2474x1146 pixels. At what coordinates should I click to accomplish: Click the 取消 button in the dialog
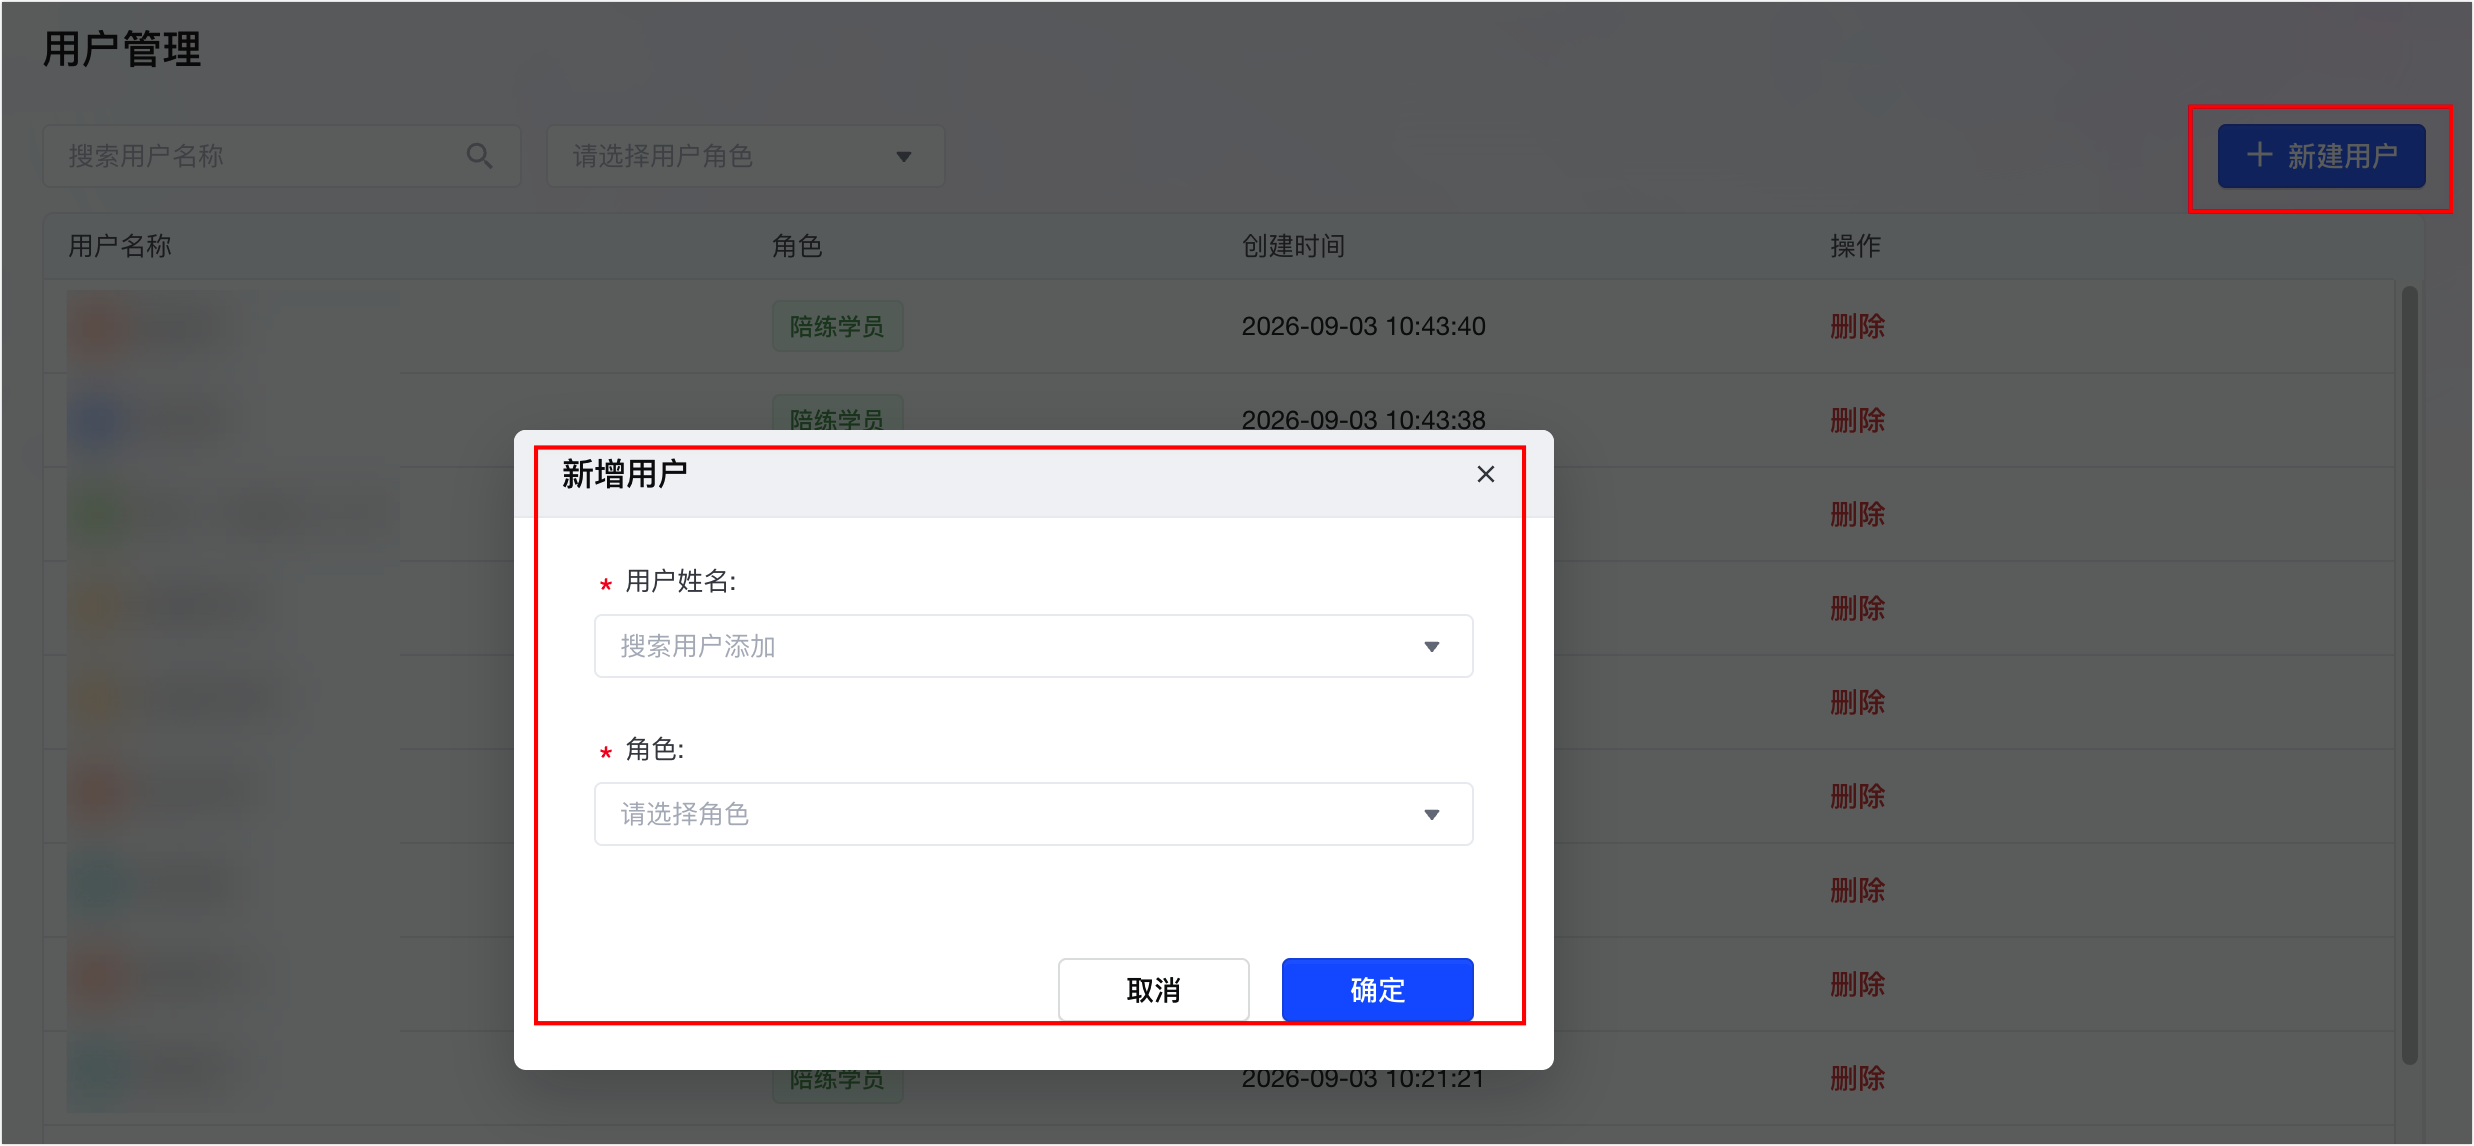(1153, 990)
